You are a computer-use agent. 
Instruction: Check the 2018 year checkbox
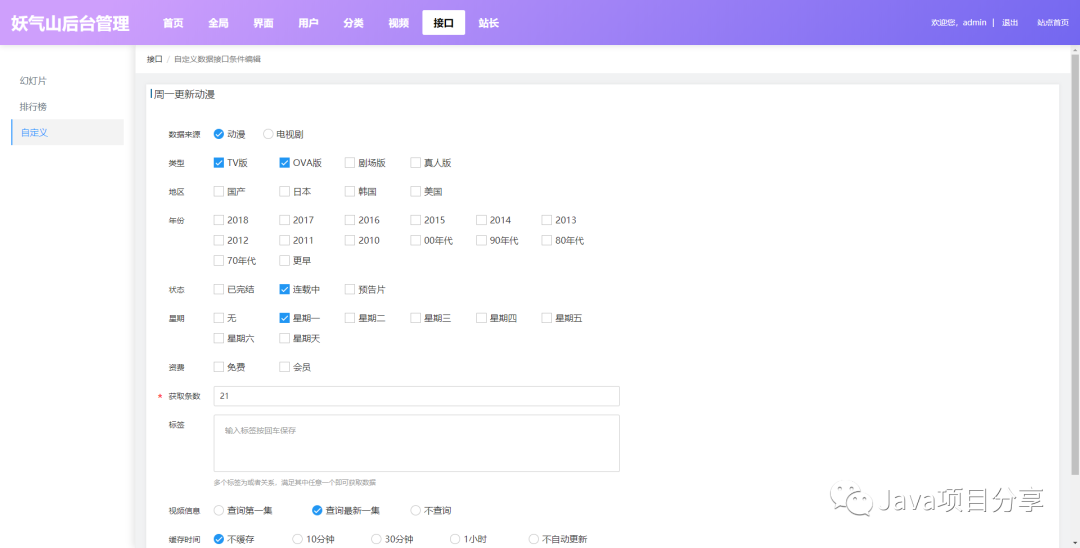click(x=219, y=220)
